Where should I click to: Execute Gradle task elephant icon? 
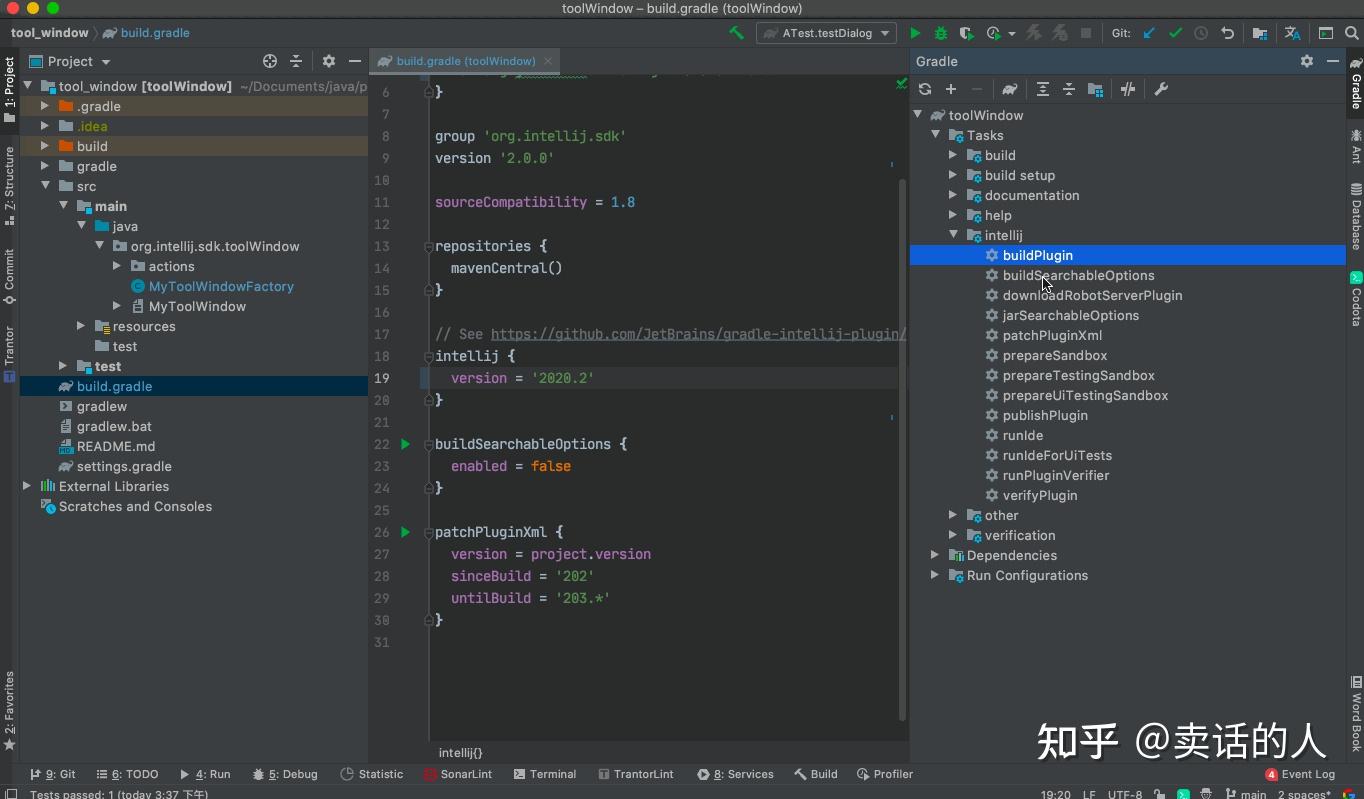[x=1010, y=89]
